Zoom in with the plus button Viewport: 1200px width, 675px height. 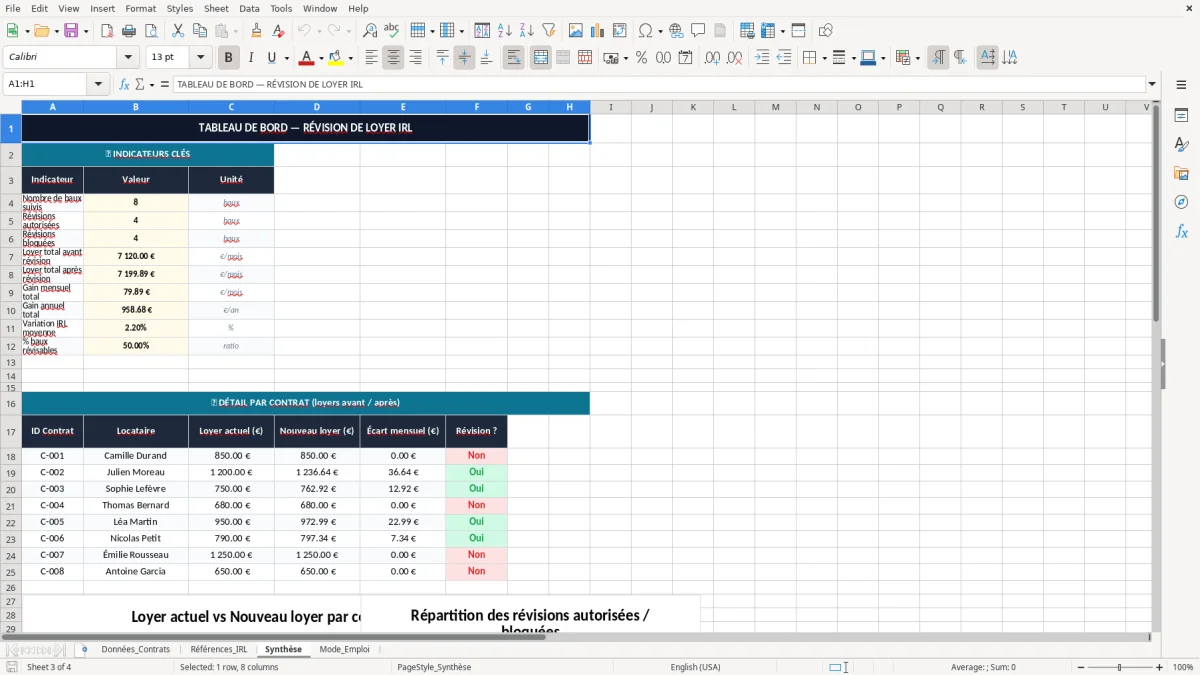1160,667
